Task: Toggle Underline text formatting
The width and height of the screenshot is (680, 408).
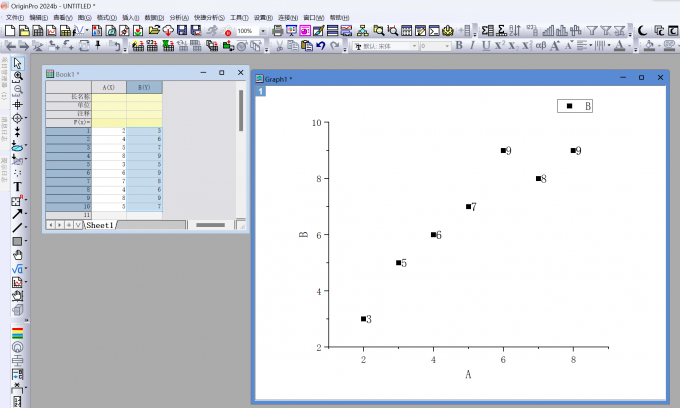Action: [x=486, y=46]
